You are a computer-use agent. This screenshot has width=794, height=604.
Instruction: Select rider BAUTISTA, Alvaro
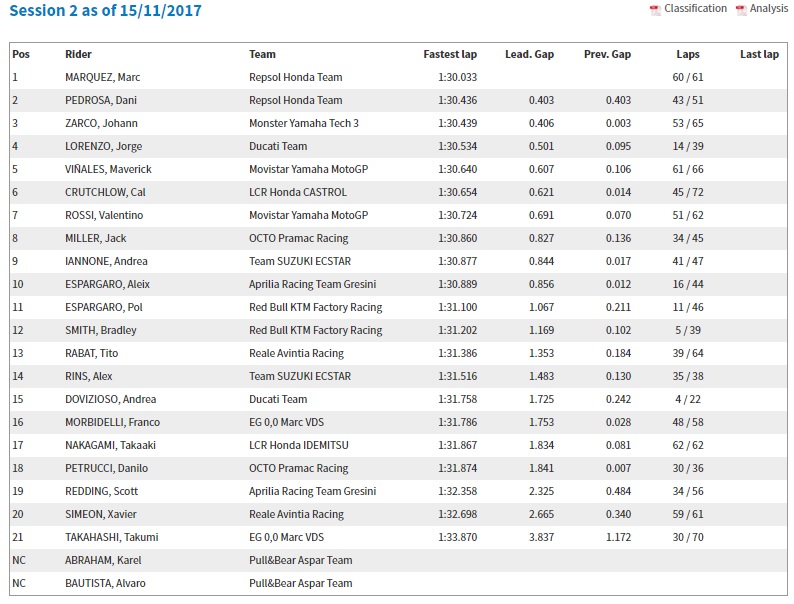coord(105,583)
